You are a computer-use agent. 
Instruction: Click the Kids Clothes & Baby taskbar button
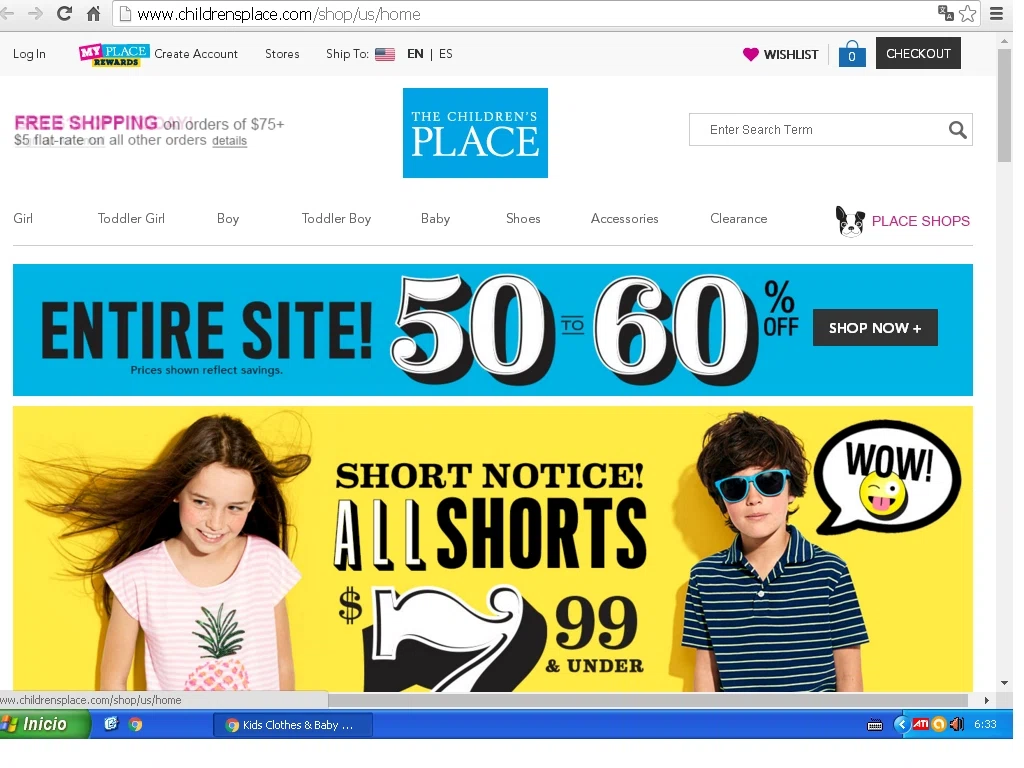(x=293, y=725)
